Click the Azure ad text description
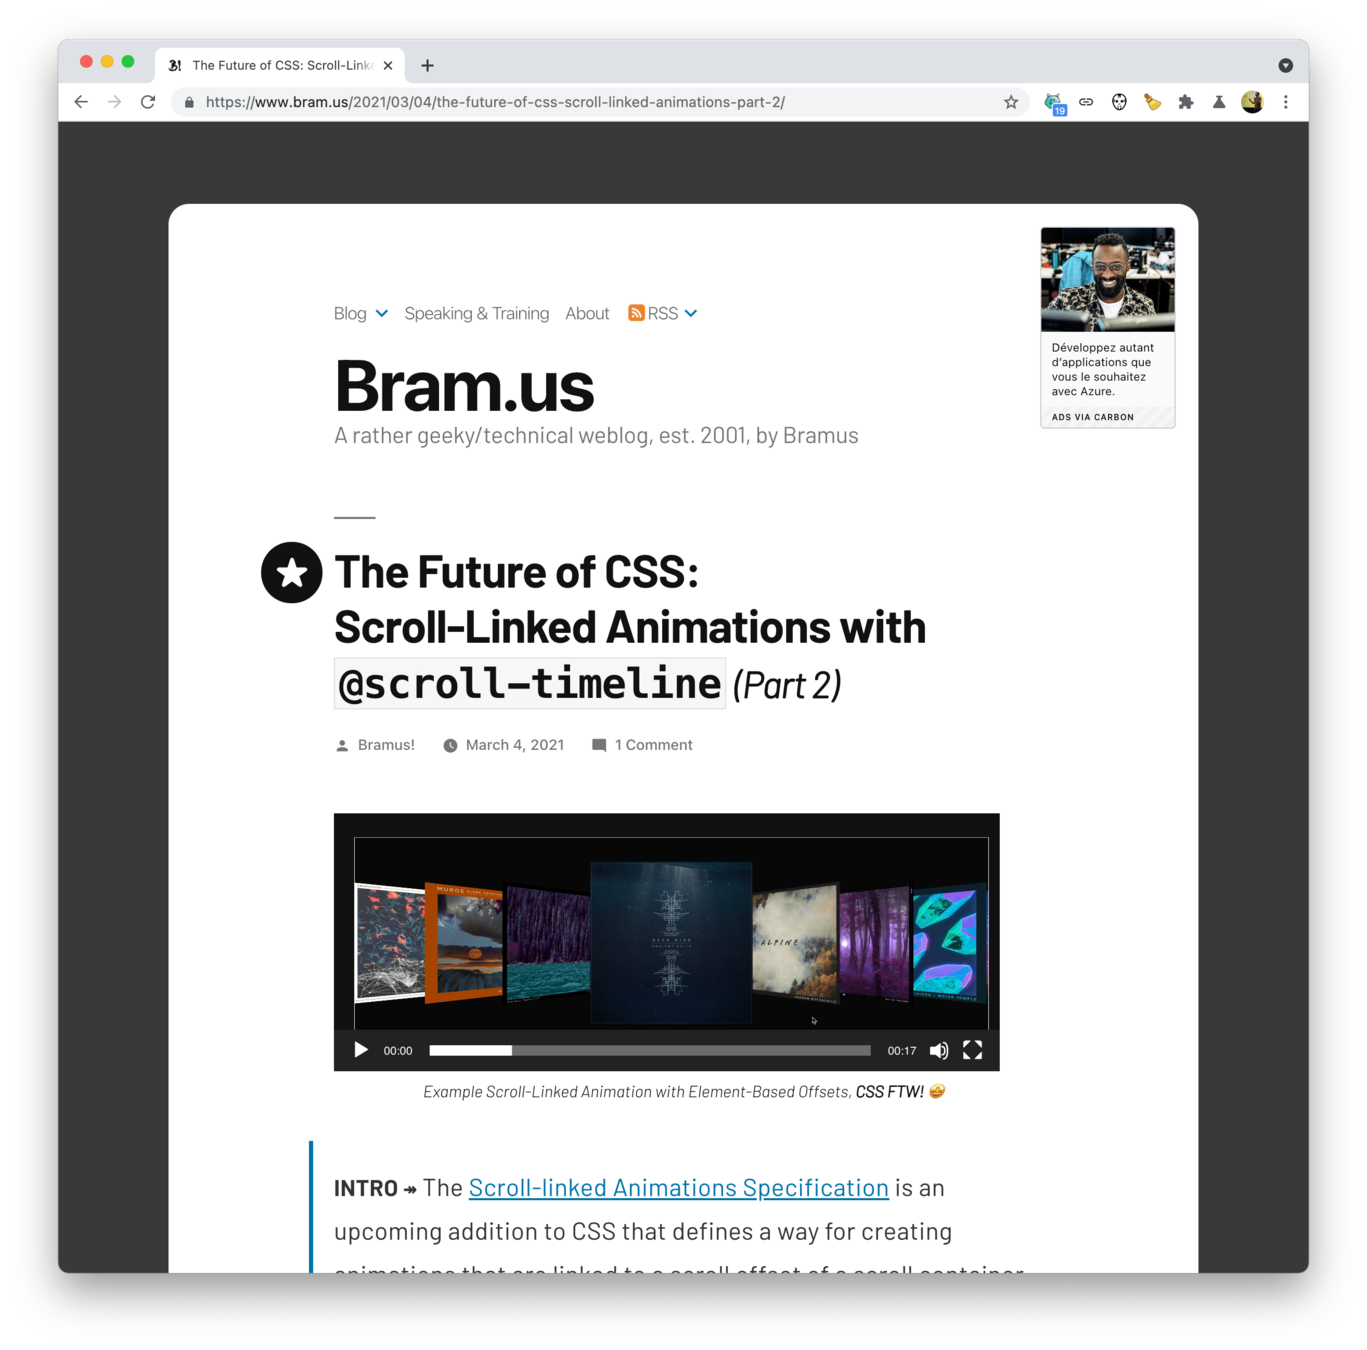This screenshot has height=1350, width=1367. click(x=1103, y=370)
